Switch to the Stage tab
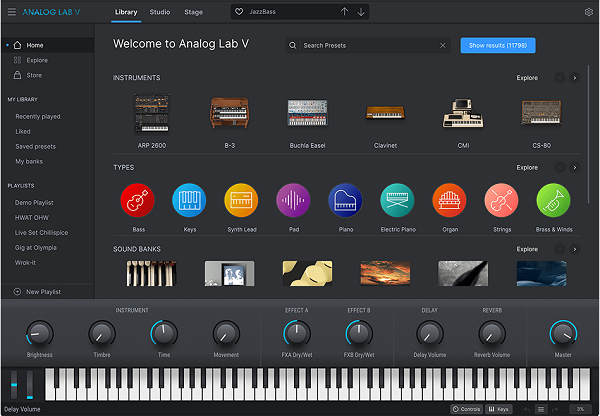Screen dimensions: 600x416 (194, 12)
